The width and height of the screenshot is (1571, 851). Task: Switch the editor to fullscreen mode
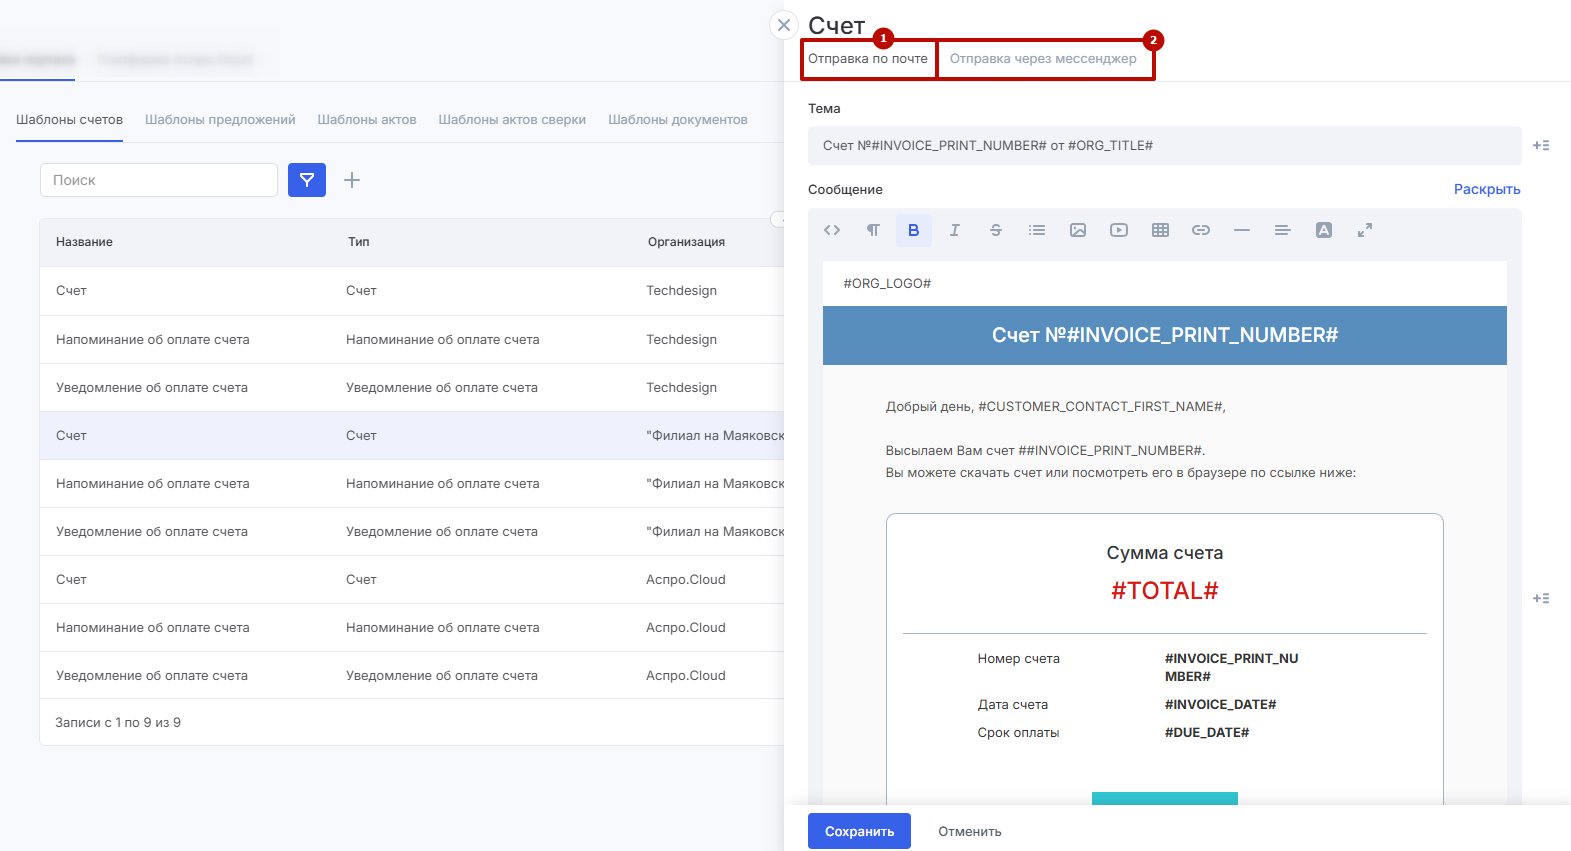[x=1364, y=230]
